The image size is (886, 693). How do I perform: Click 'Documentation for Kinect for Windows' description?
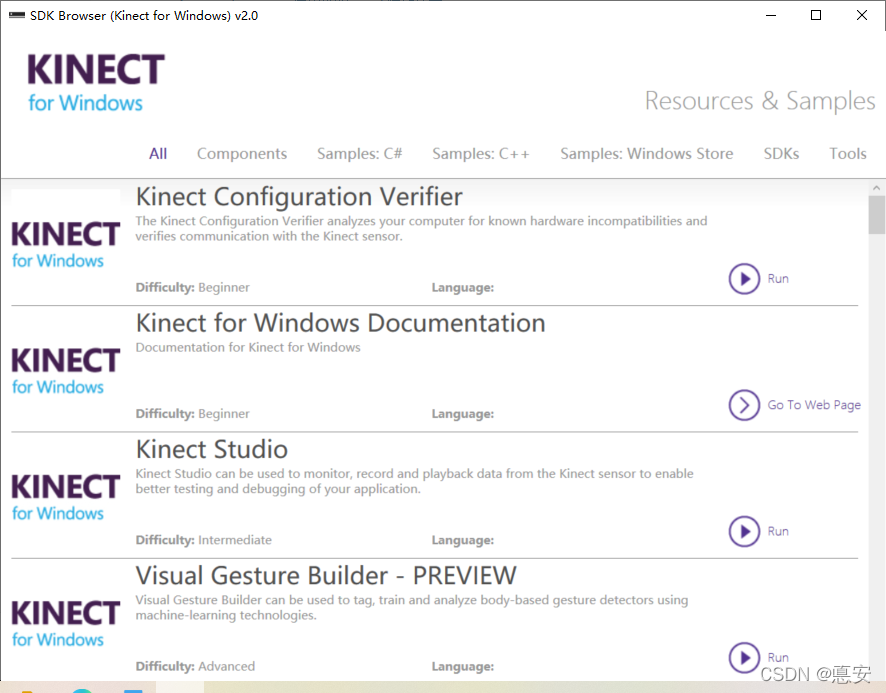click(x=247, y=347)
